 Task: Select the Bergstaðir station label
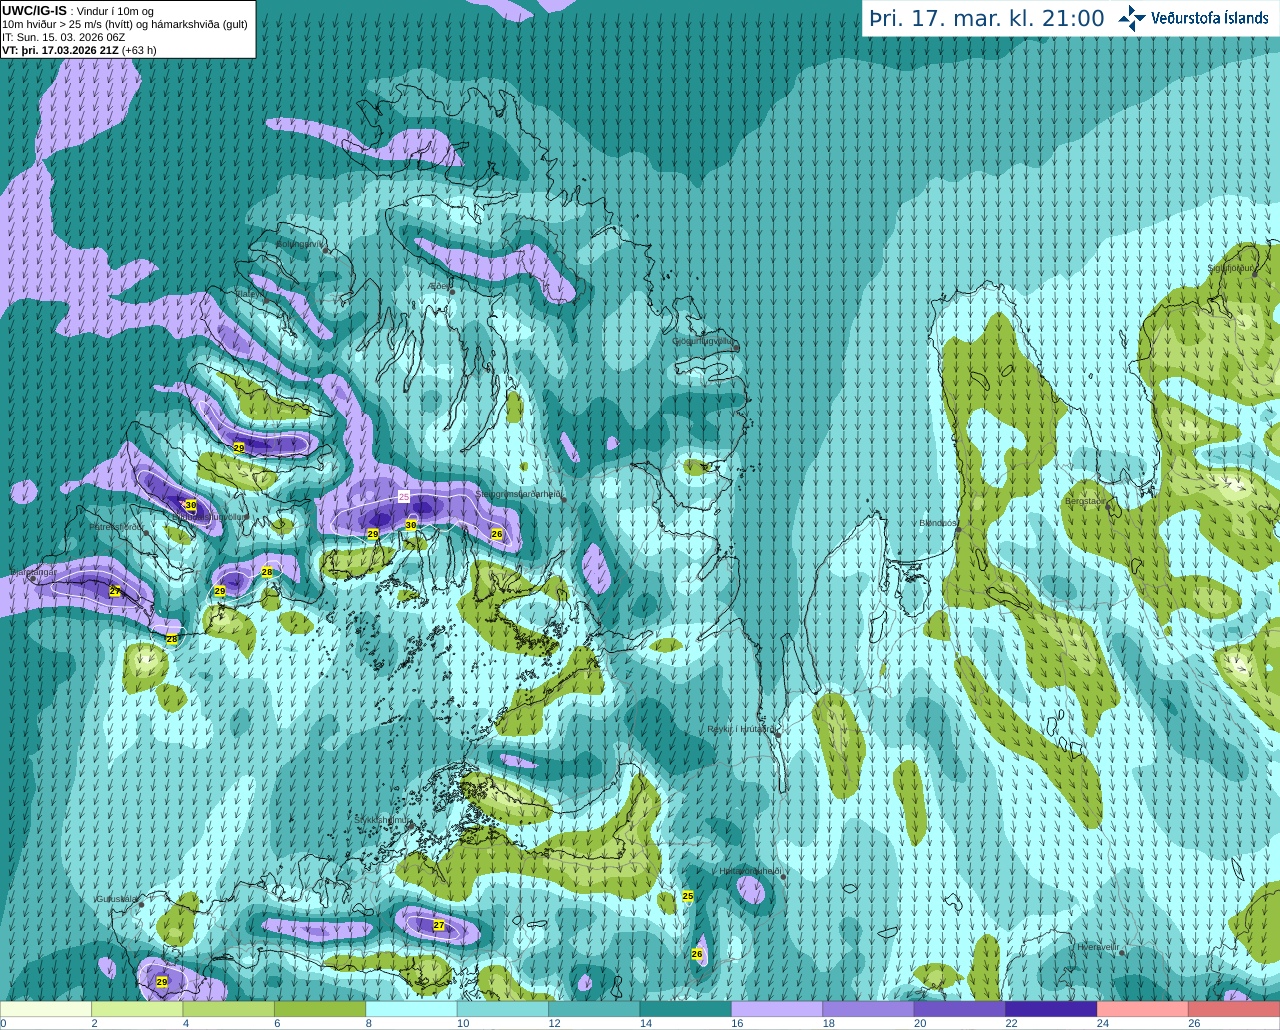[x=1084, y=501]
